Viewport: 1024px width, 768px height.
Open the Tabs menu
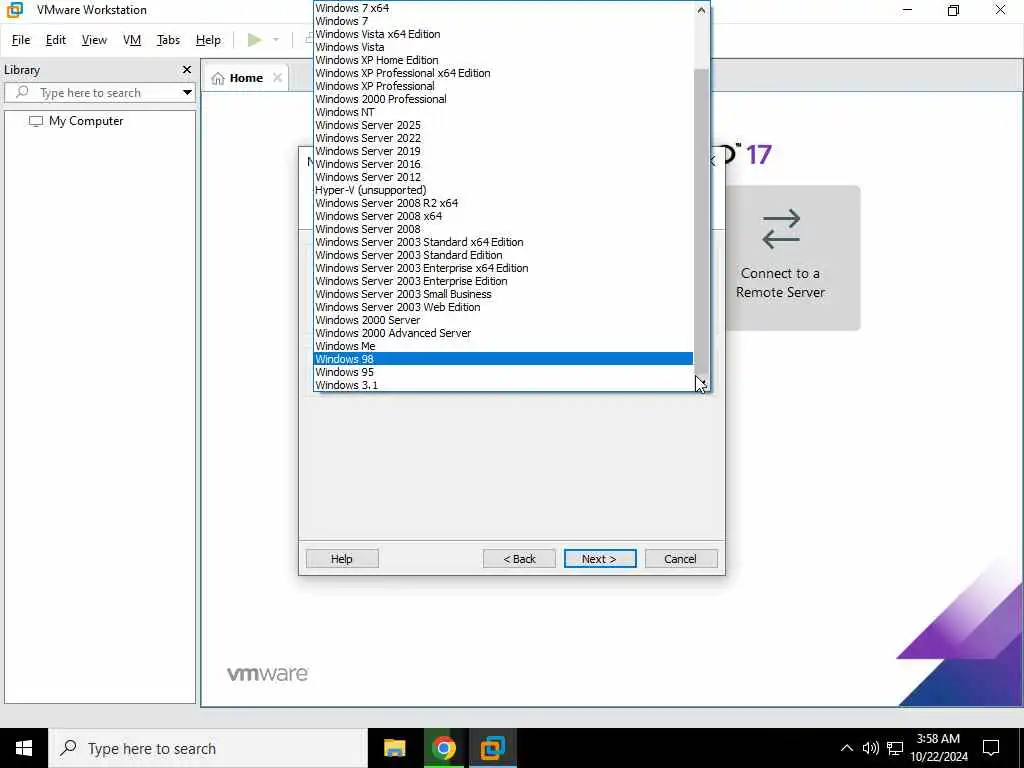[168, 40]
